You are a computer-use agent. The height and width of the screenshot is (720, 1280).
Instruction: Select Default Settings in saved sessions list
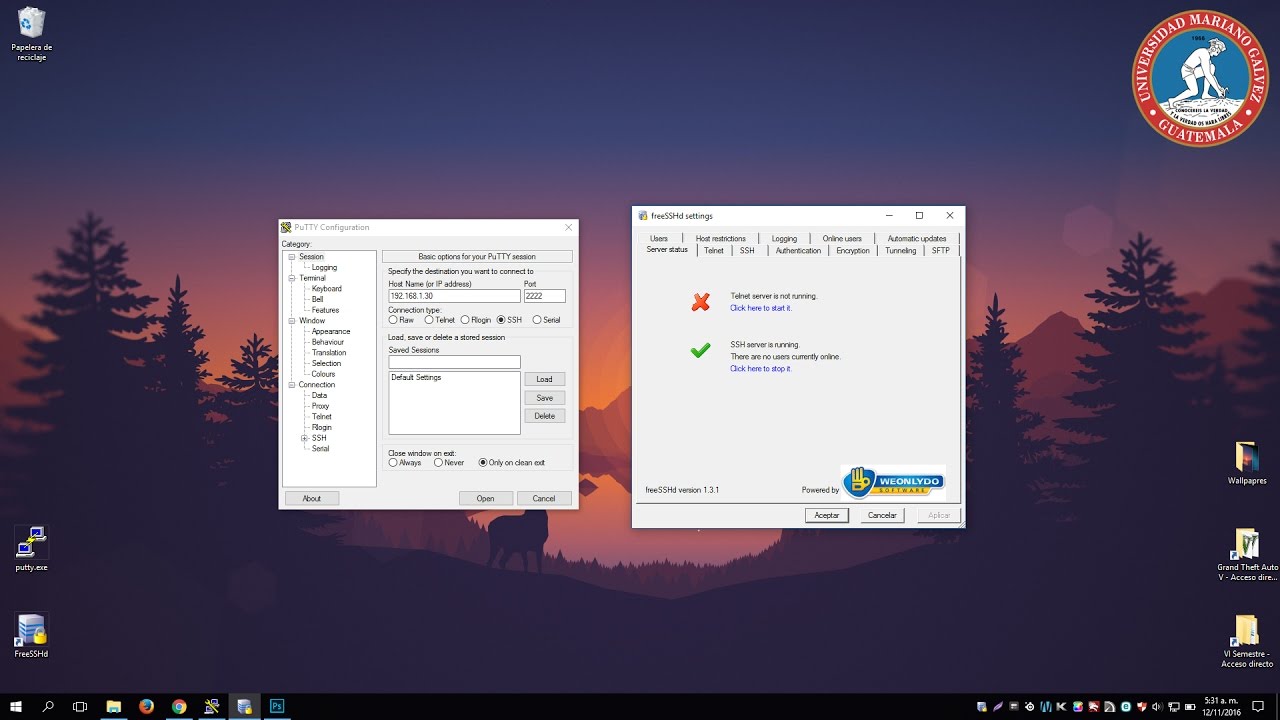pos(416,377)
